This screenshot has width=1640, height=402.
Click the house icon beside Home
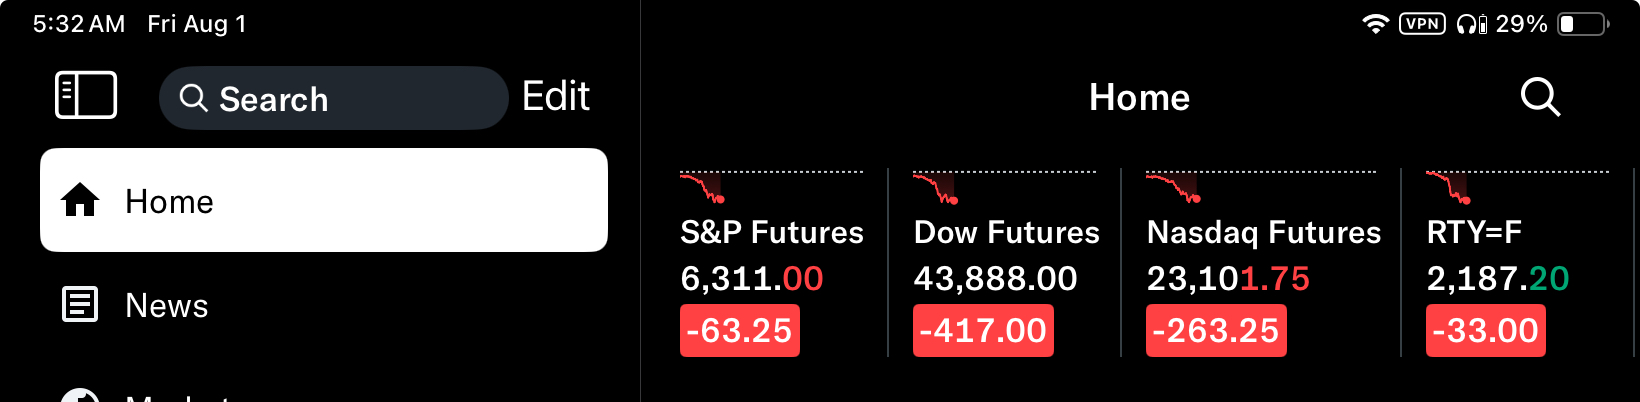[x=80, y=201]
